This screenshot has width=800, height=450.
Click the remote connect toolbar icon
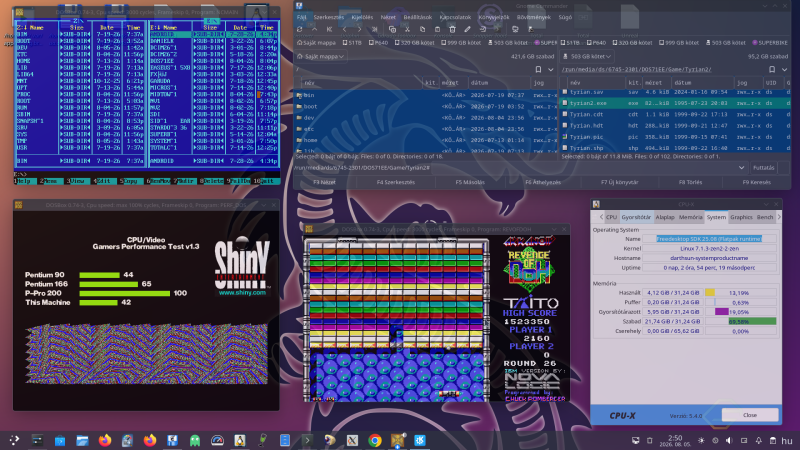[515, 30]
